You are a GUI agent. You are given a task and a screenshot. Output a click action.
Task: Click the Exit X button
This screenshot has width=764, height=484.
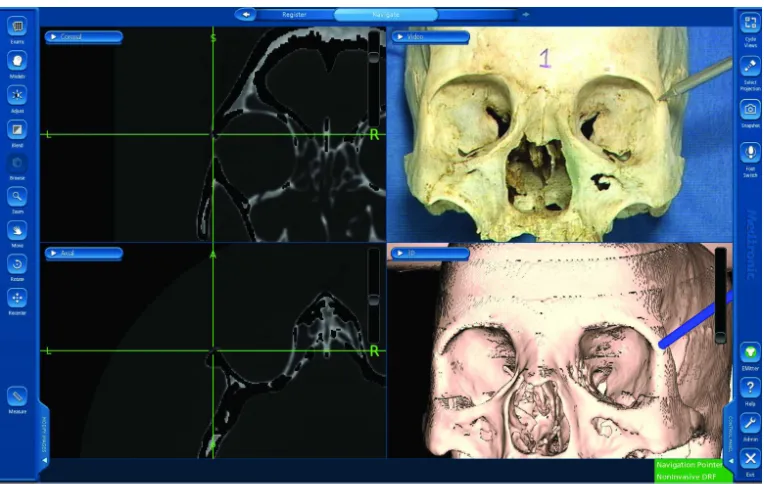tap(750, 459)
